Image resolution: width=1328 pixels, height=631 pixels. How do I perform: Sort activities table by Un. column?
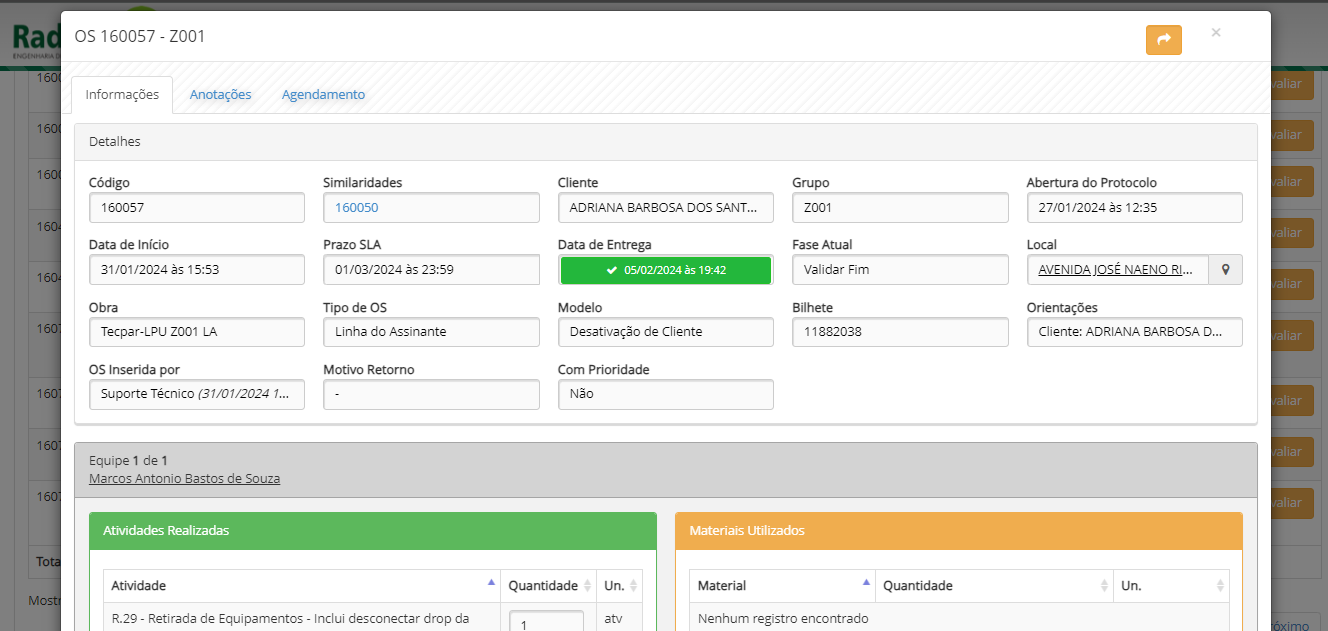coord(619,585)
